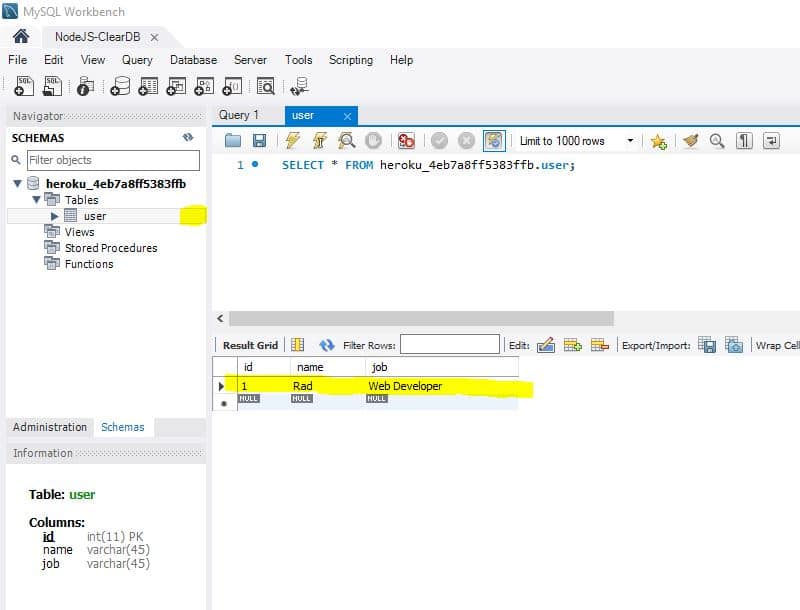Image resolution: width=800 pixels, height=610 pixels.
Task: Open SQL script file icon in main toolbar
Action: 52,86
